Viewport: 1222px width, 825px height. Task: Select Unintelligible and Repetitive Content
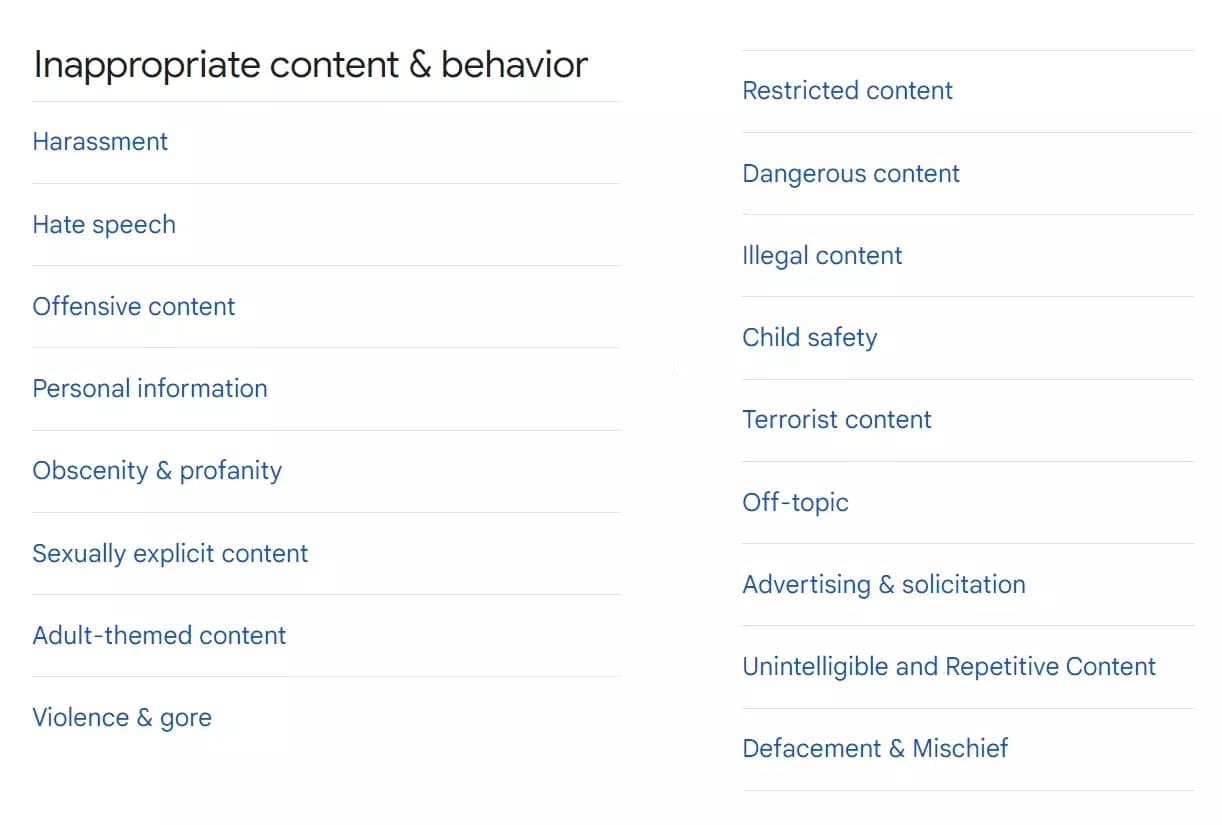click(949, 666)
